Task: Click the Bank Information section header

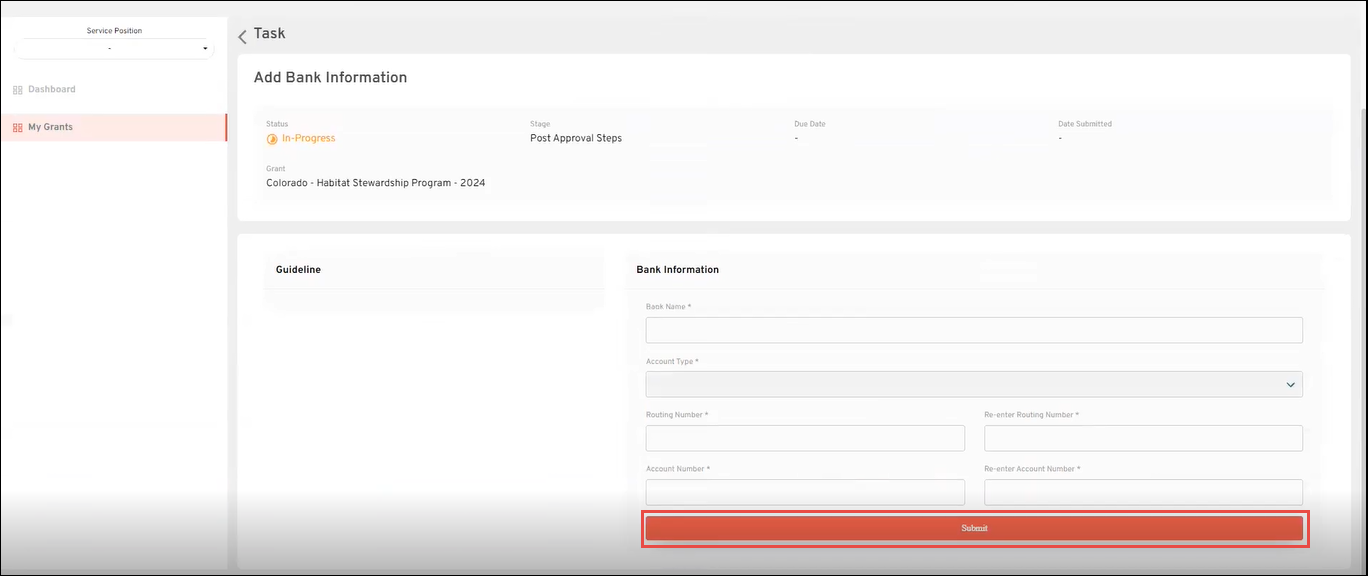Action: click(x=677, y=270)
